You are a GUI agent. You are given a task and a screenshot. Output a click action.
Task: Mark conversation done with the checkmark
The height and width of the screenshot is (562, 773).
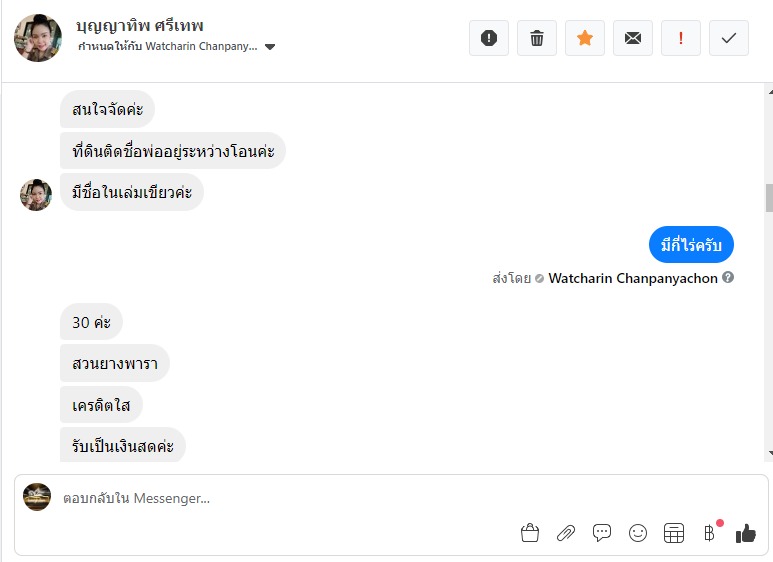click(729, 38)
